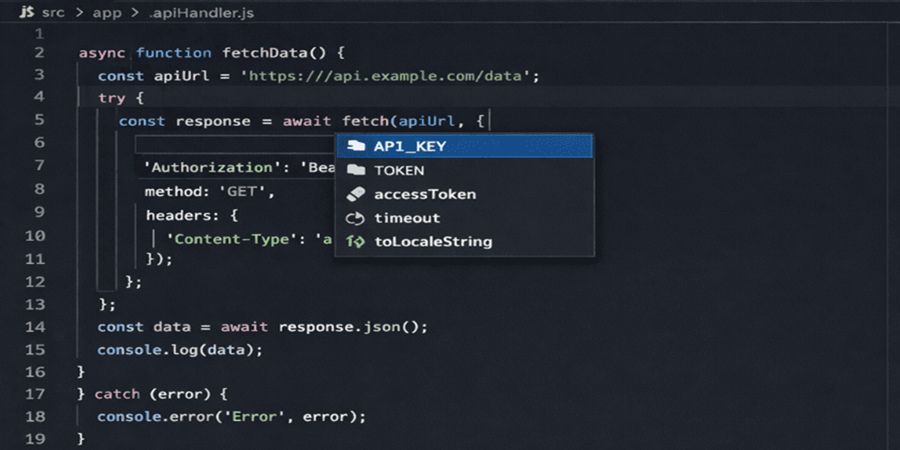This screenshot has width=900, height=450.
Task: Pick accessToken from the suggestions
Action: tap(424, 194)
